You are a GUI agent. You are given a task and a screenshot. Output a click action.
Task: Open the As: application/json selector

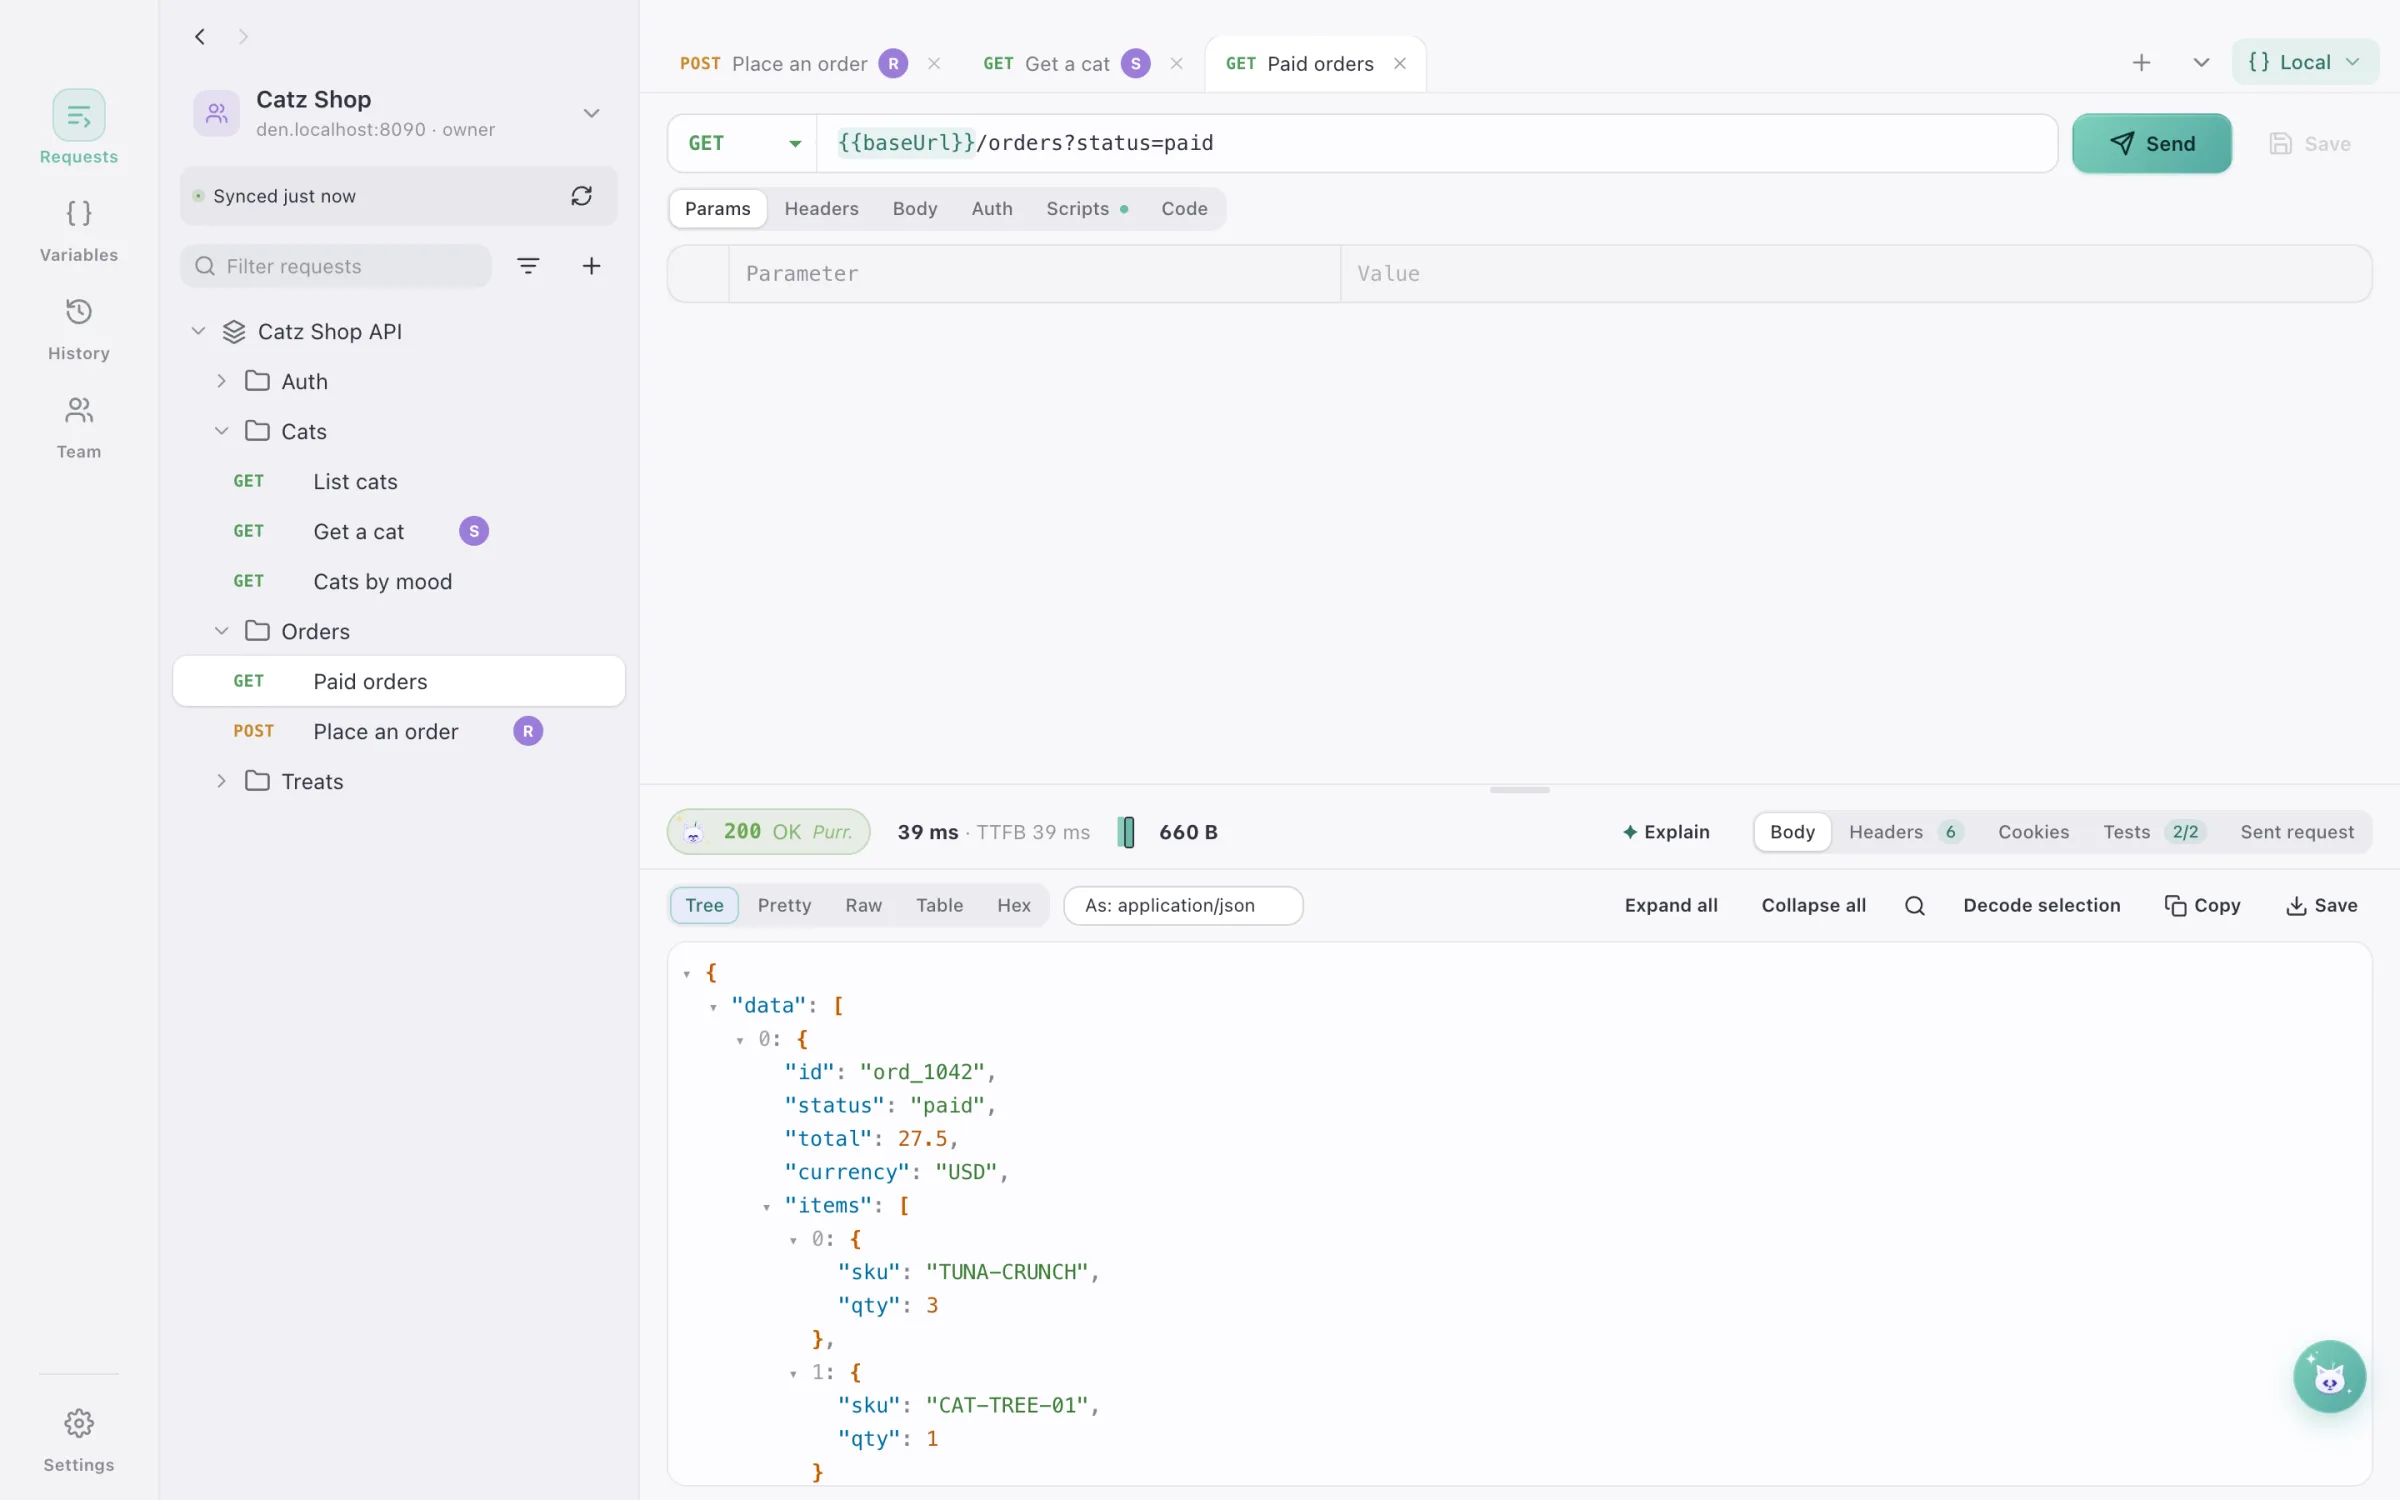click(1183, 906)
